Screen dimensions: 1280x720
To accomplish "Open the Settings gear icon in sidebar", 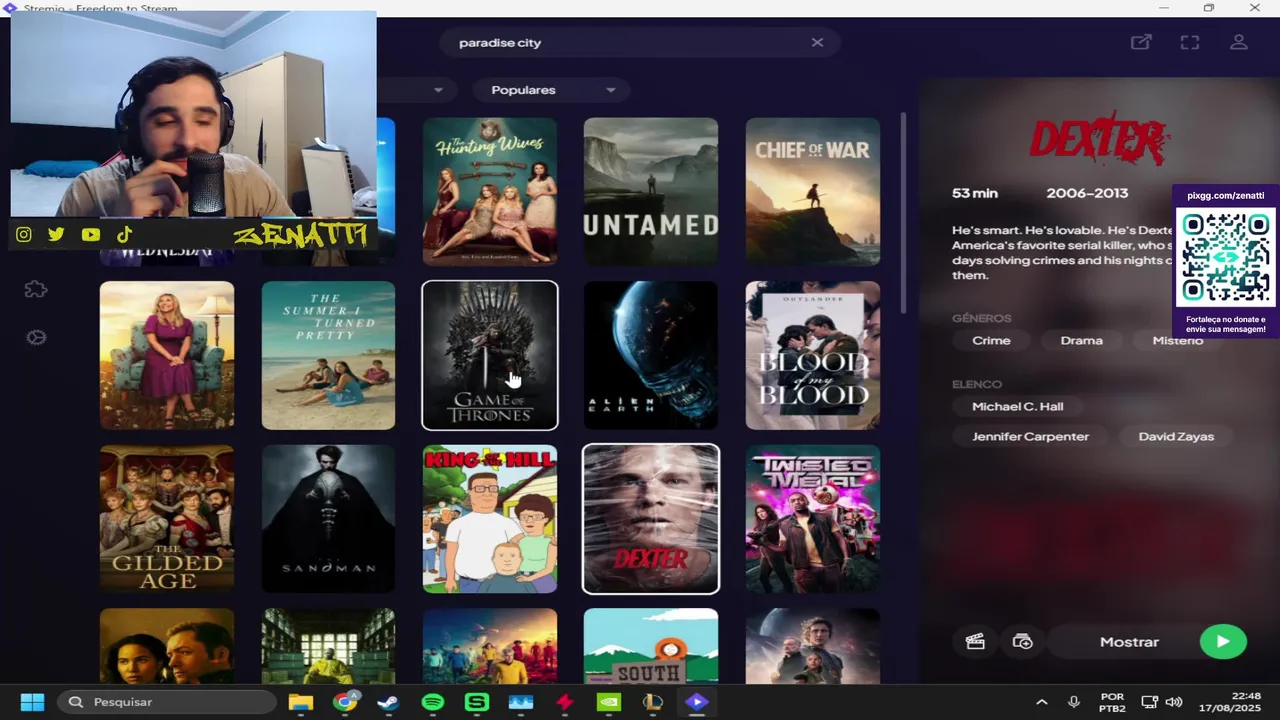I will (36, 338).
